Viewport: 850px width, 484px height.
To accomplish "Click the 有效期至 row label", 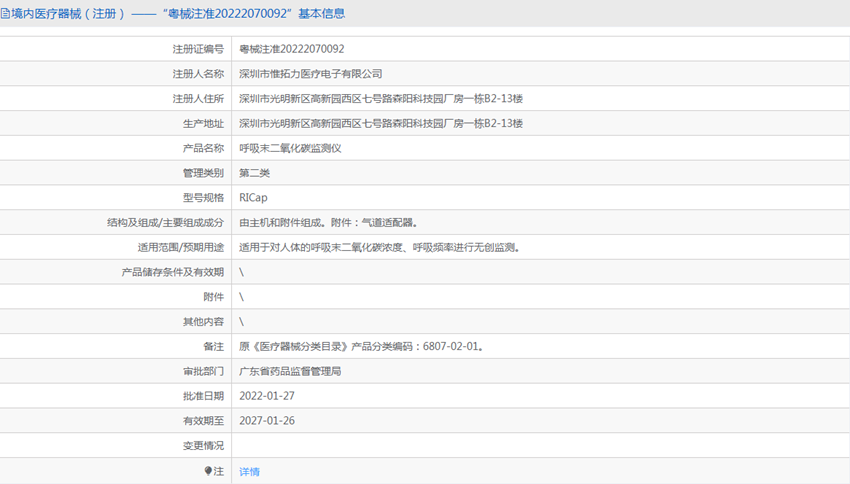I will click(x=203, y=421).
